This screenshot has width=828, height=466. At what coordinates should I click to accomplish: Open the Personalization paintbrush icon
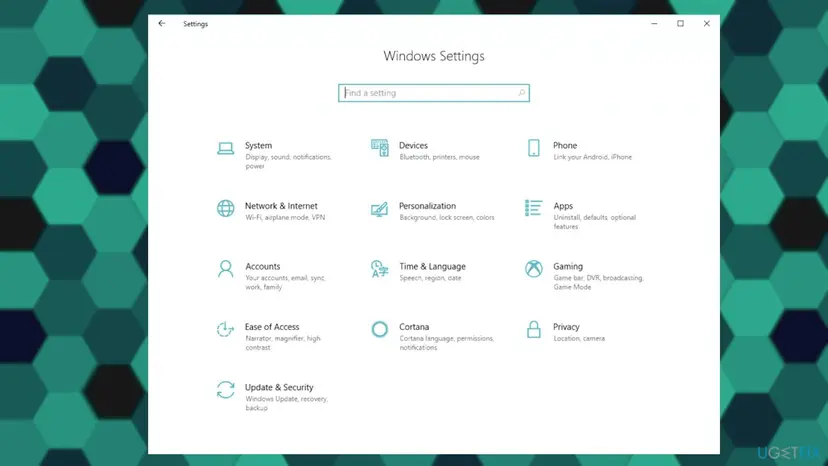tap(380, 209)
